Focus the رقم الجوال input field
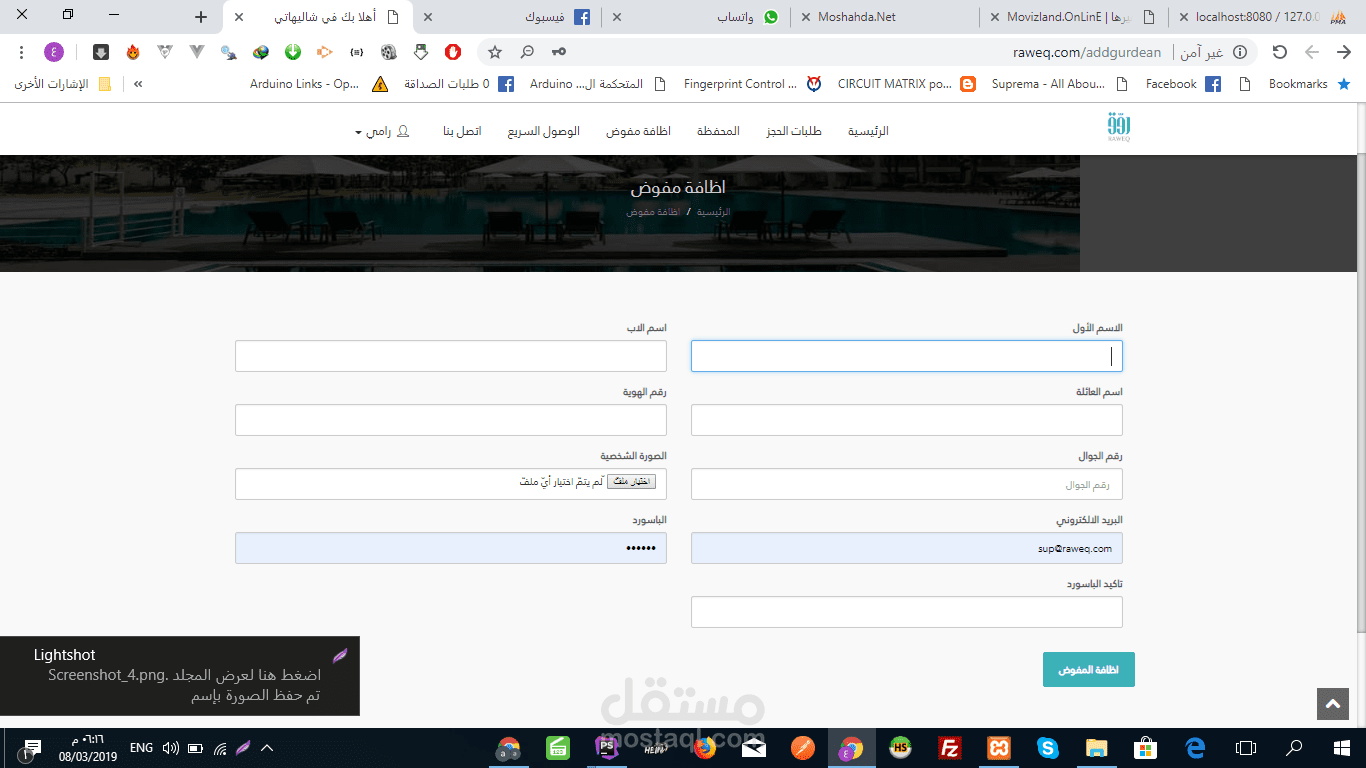 [x=907, y=484]
